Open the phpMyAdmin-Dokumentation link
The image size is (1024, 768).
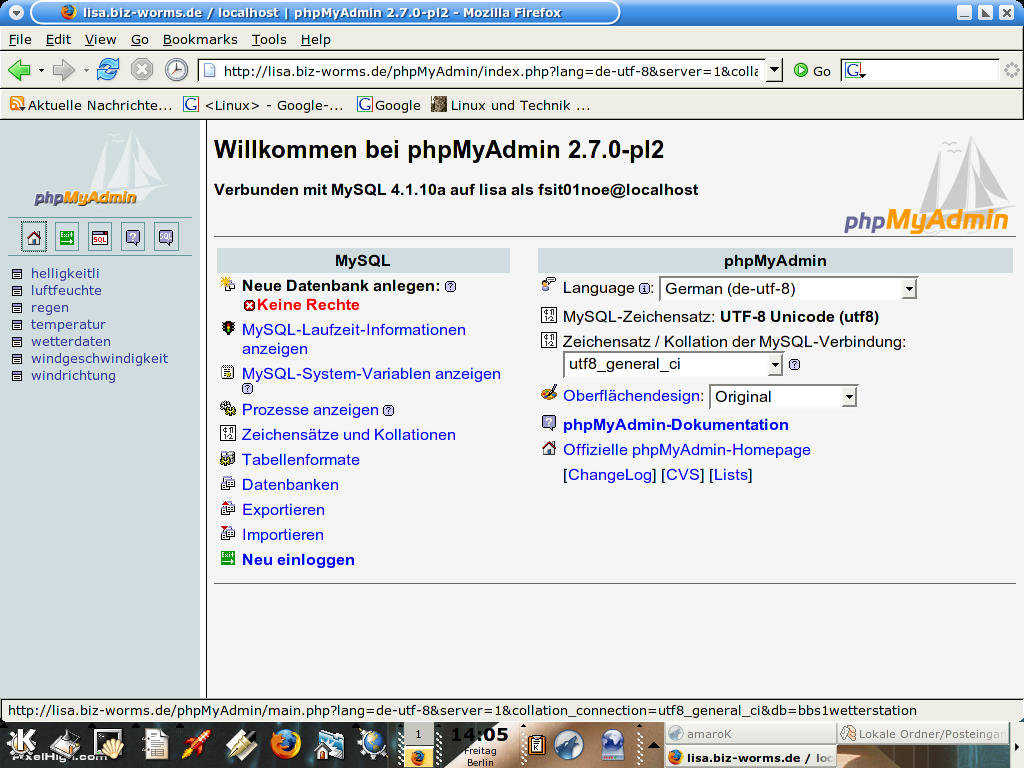point(675,424)
